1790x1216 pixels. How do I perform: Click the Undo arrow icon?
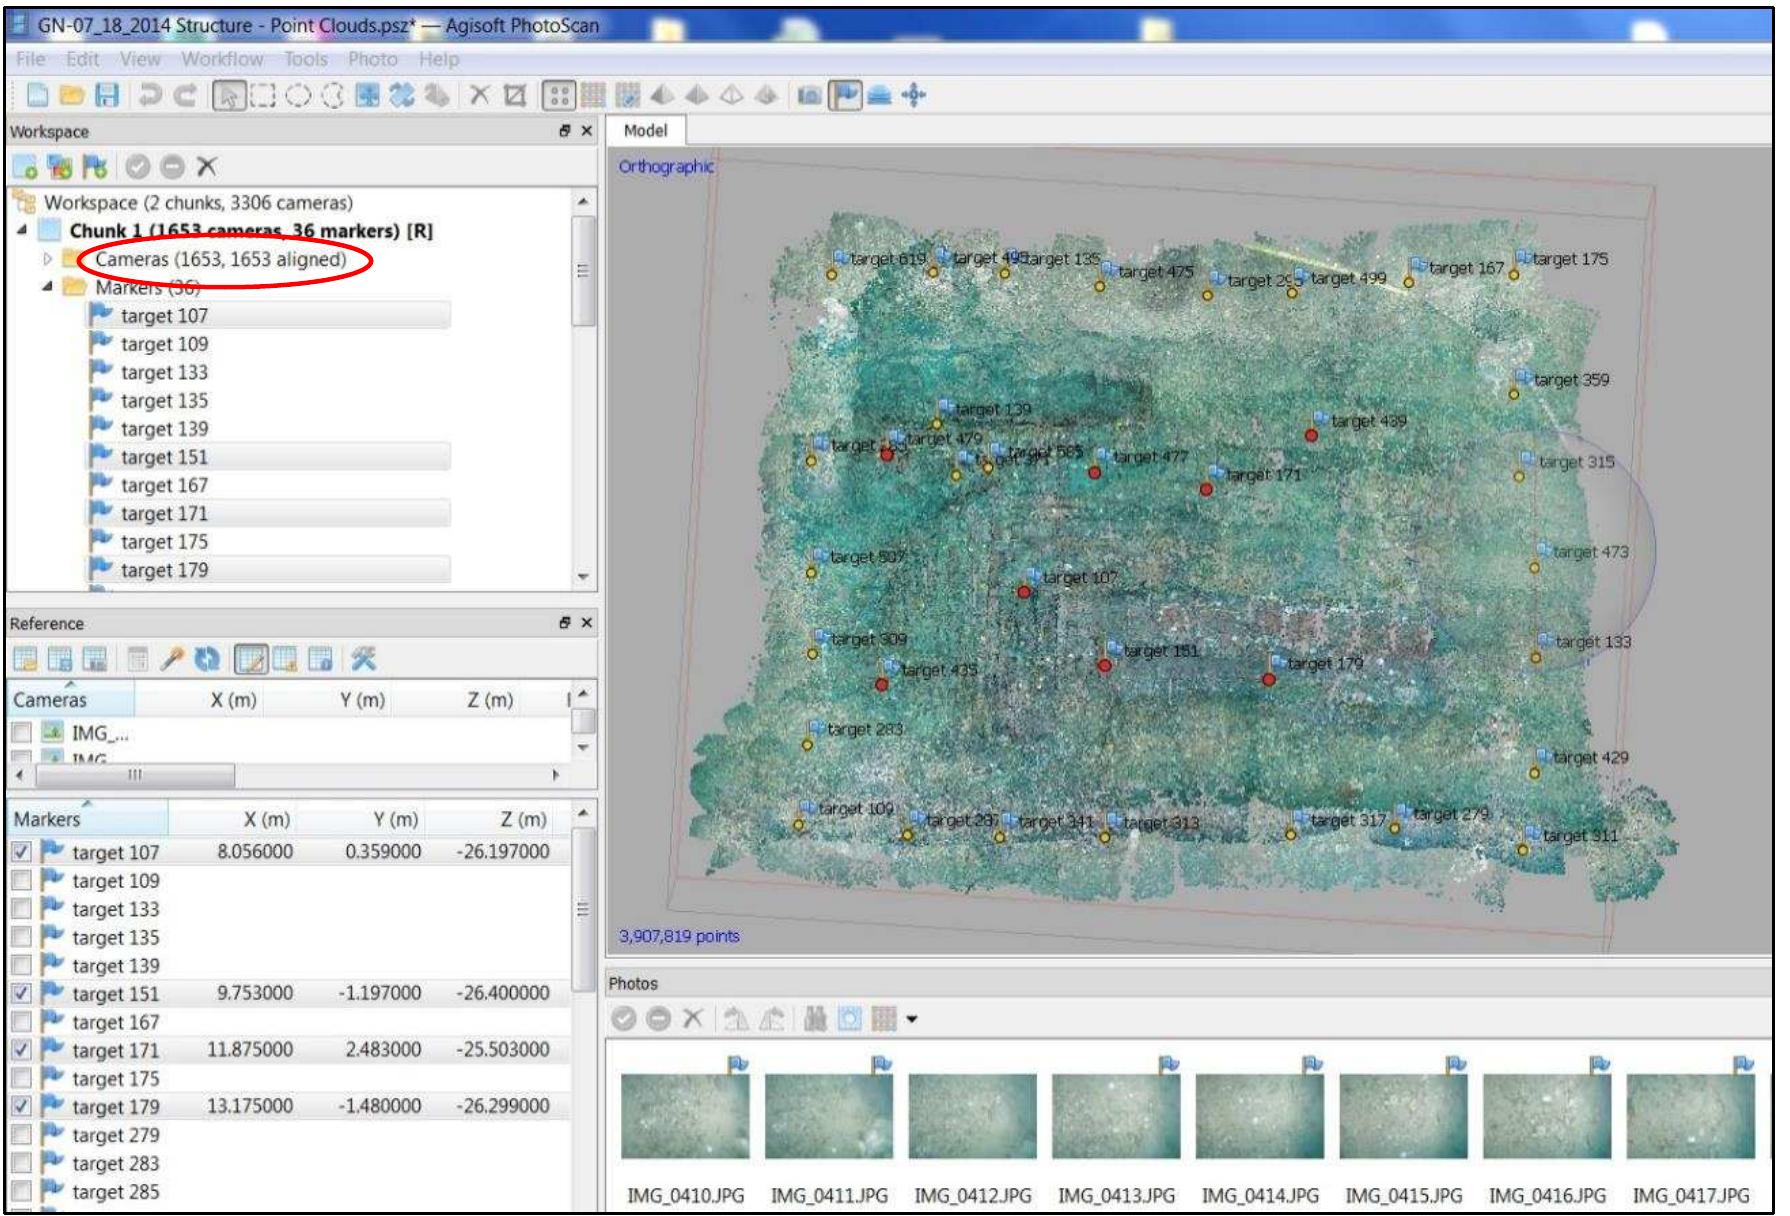(150, 95)
